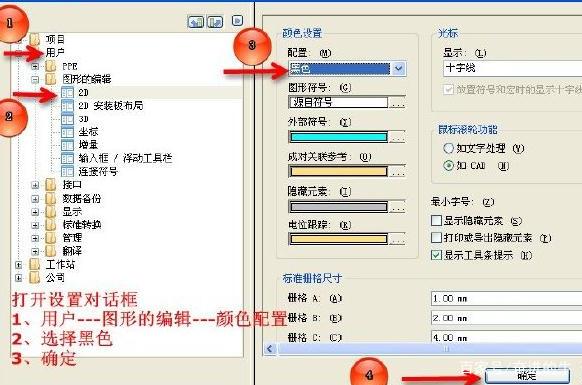Expand the 数据备份 tree node
This screenshot has width=582, height=385.
[35, 199]
